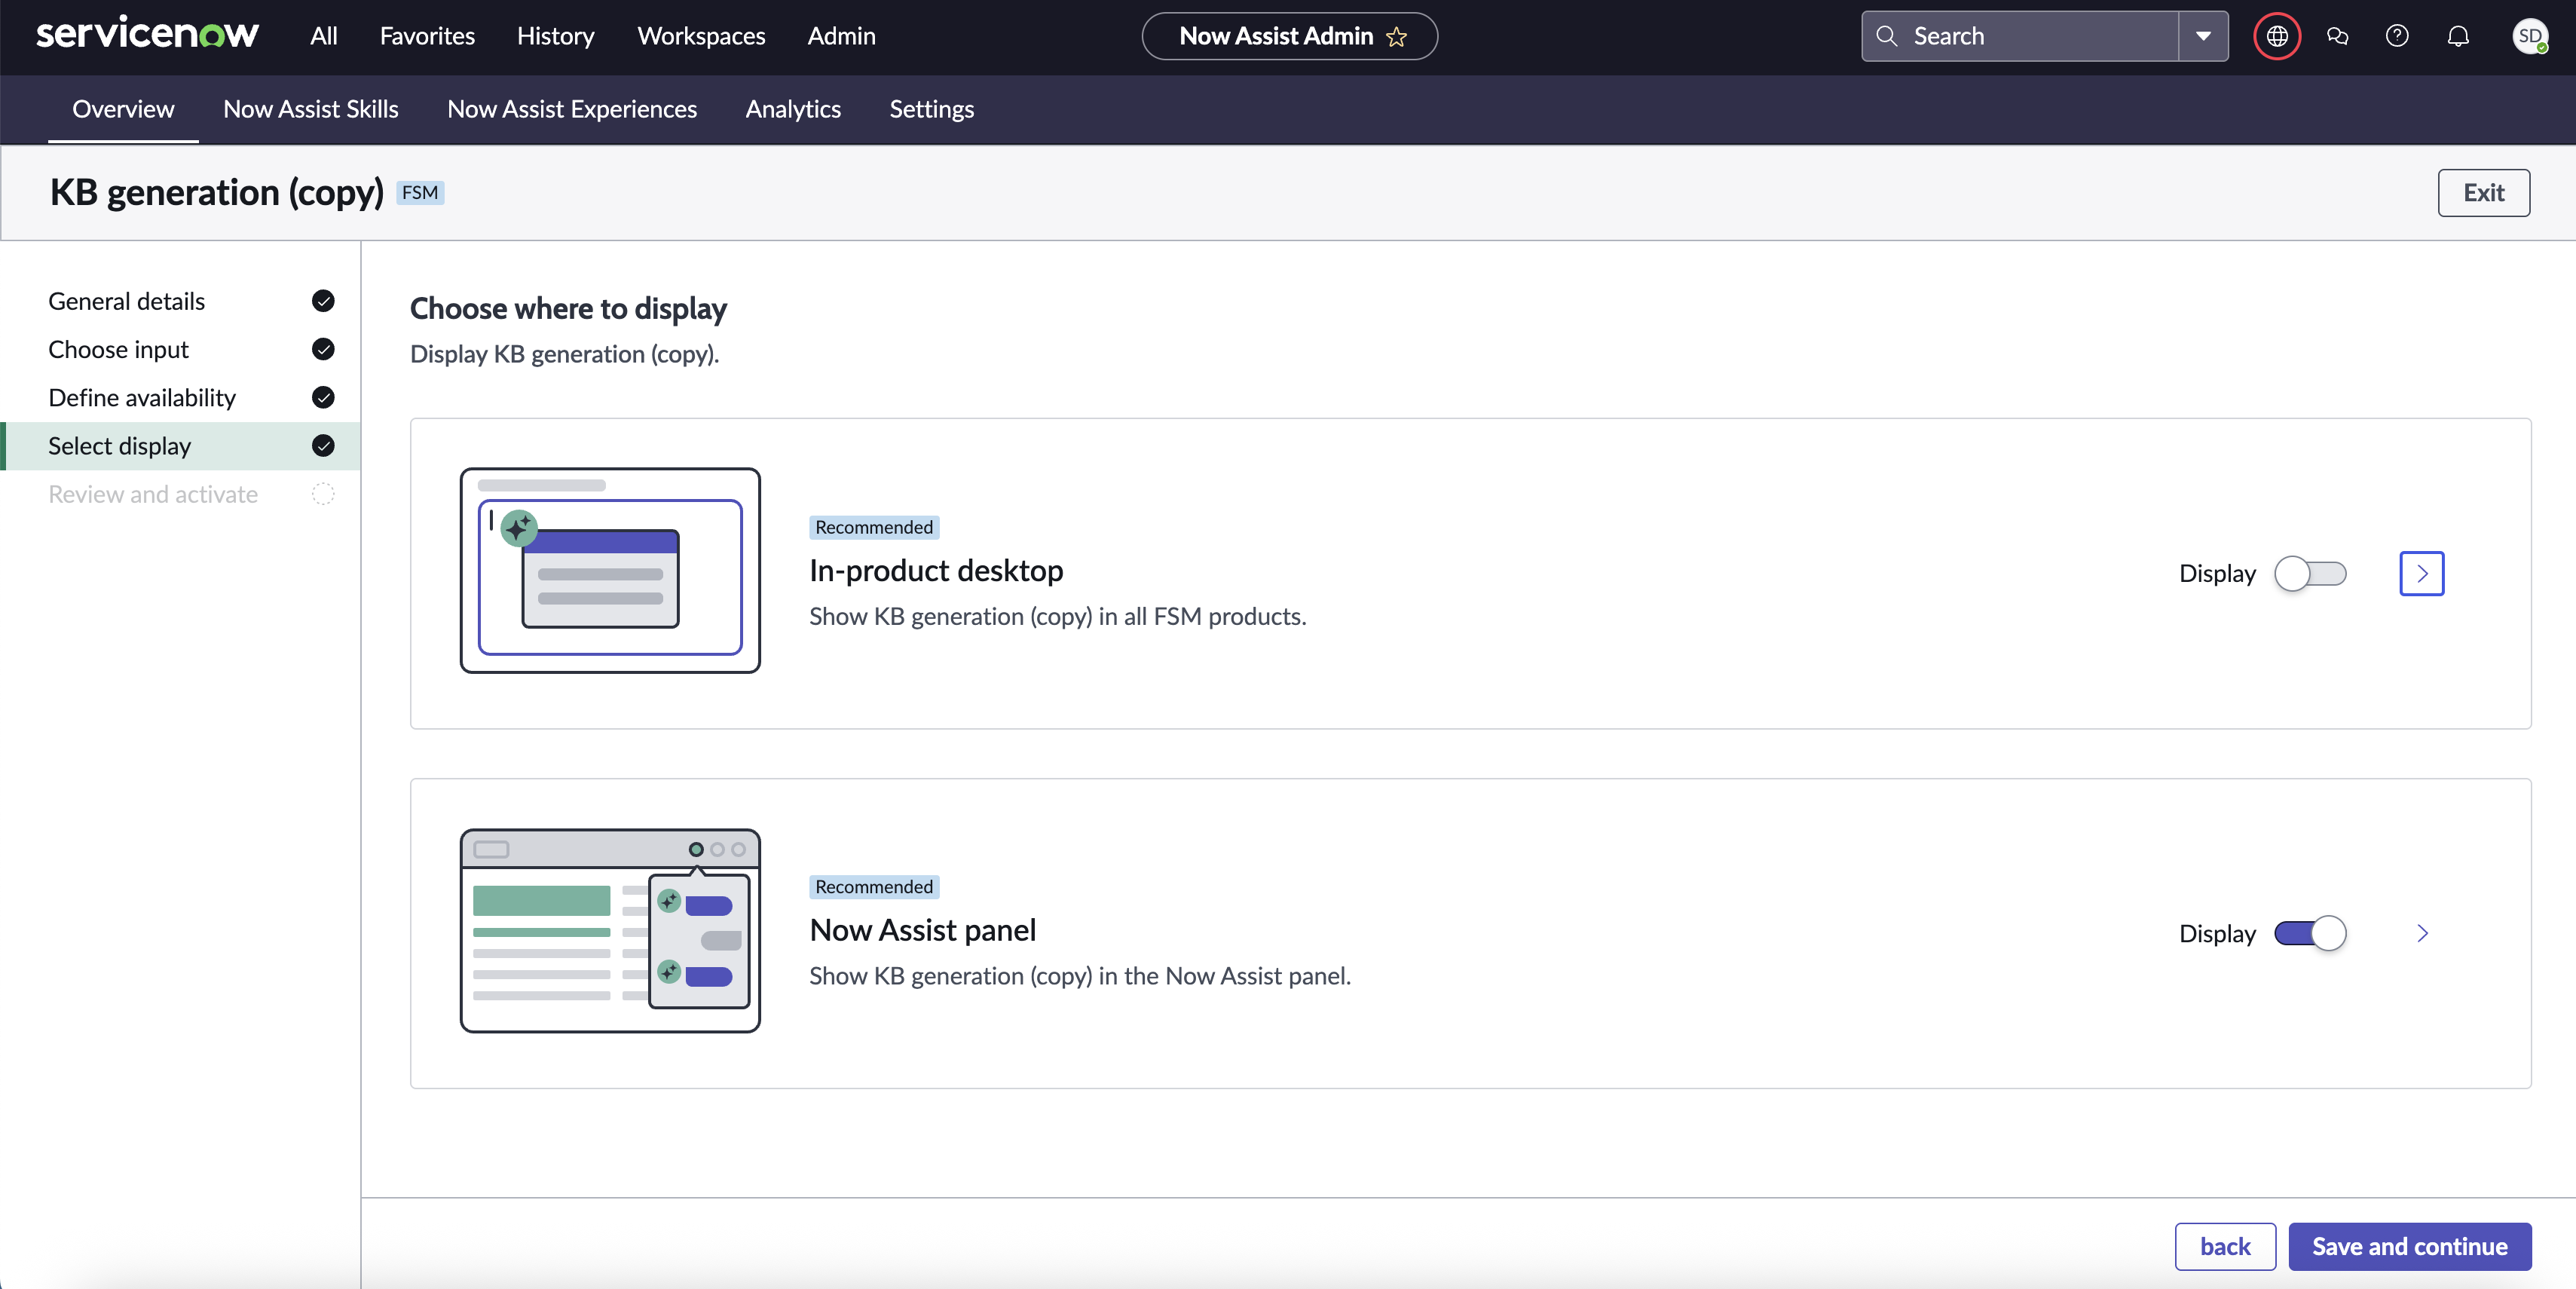Expand Now Assist panel details chevron
This screenshot has height=1289, width=2576.
2422,933
